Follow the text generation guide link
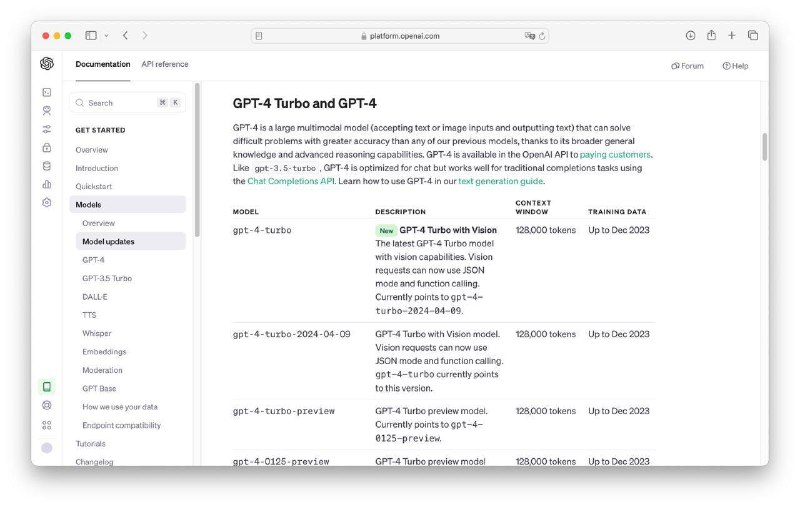Image resolution: width=800 pixels, height=507 pixels. click(x=501, y=181)
